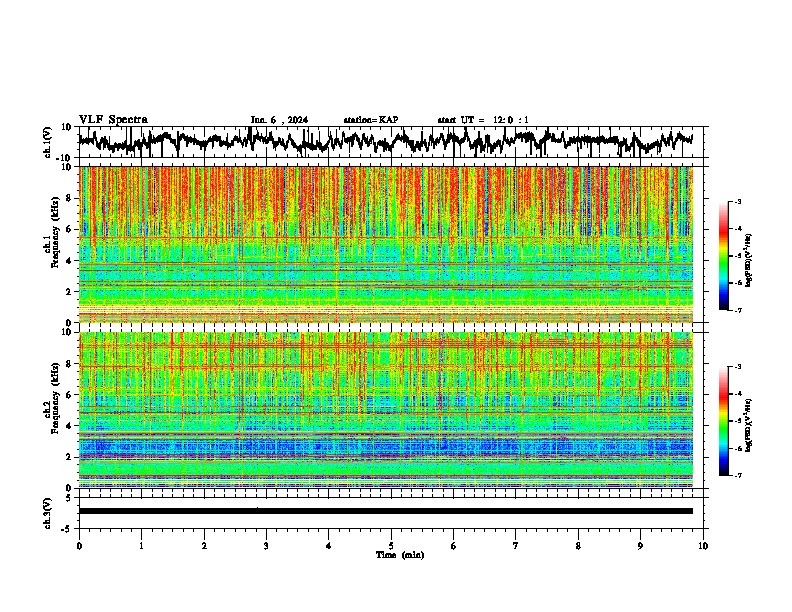
Task: Click the black band in the ch.3(V) panel
Action: tap(386, 511)
